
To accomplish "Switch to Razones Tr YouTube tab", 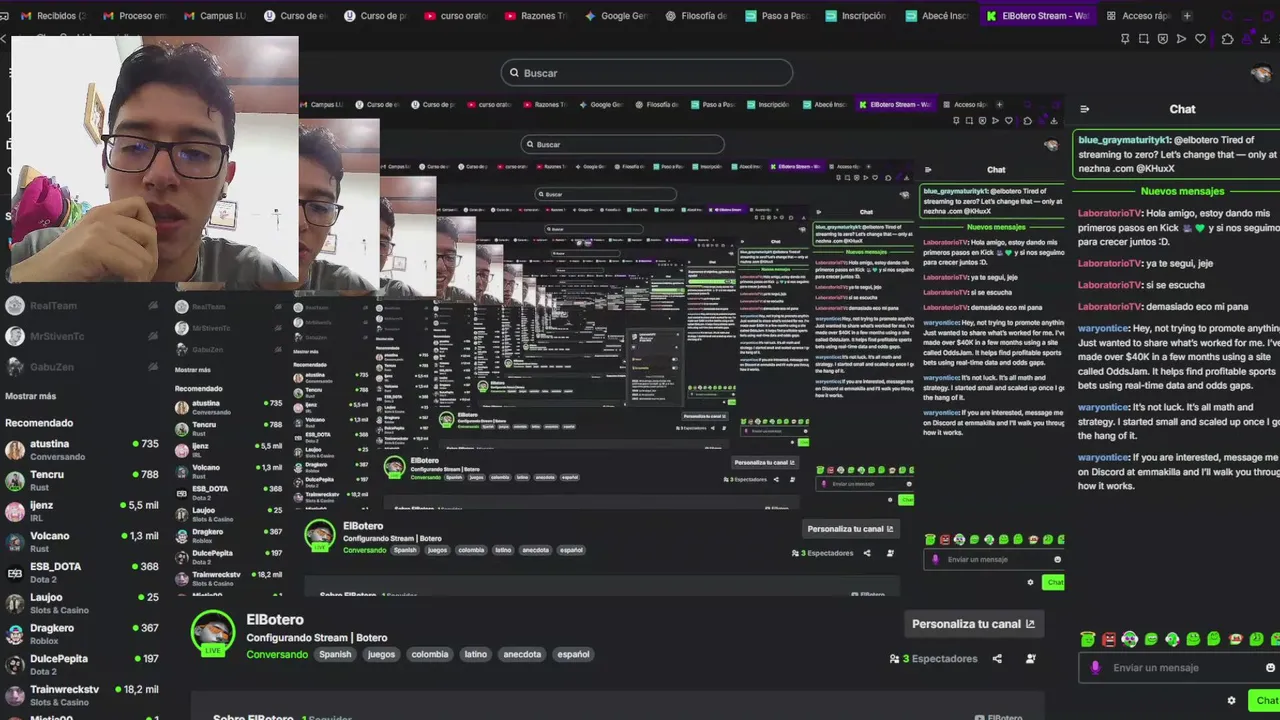I will coord(536,16).
